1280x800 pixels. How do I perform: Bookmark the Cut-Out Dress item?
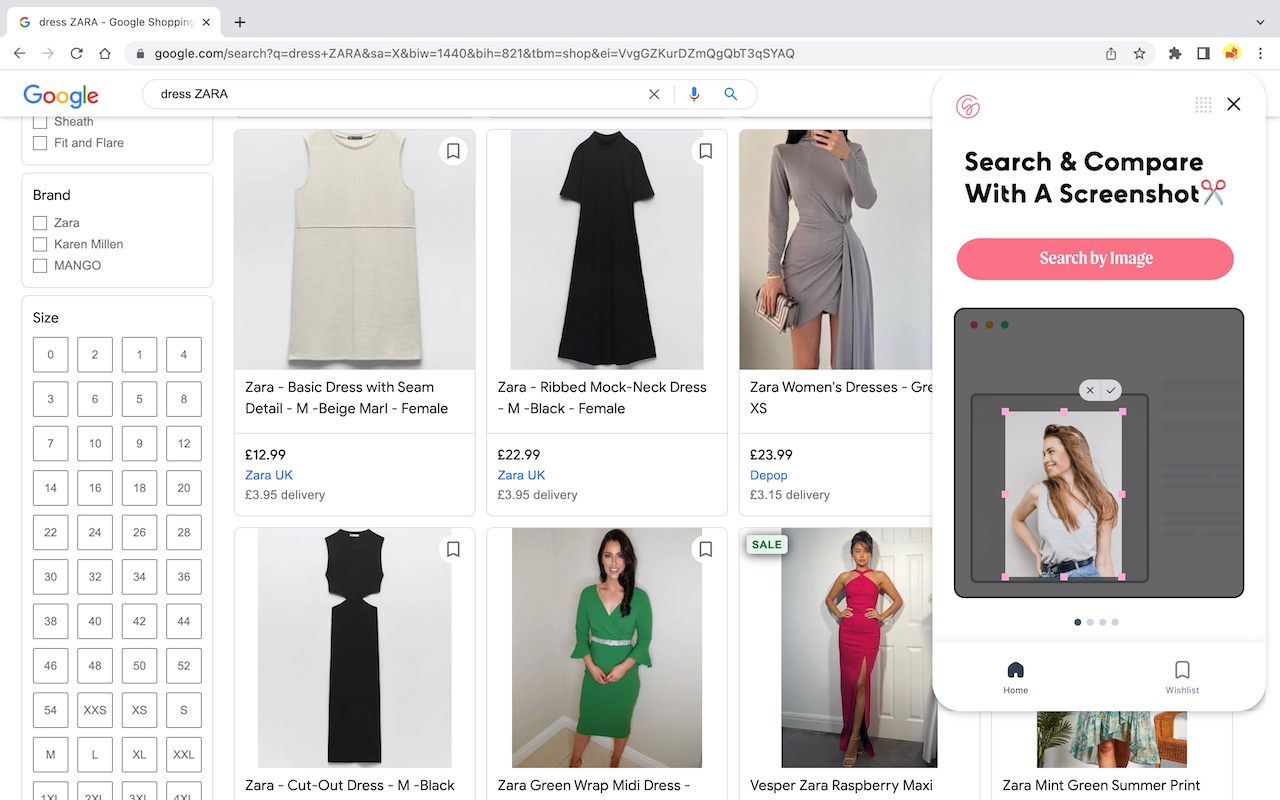pyautogui.click(x=453, y=549)
